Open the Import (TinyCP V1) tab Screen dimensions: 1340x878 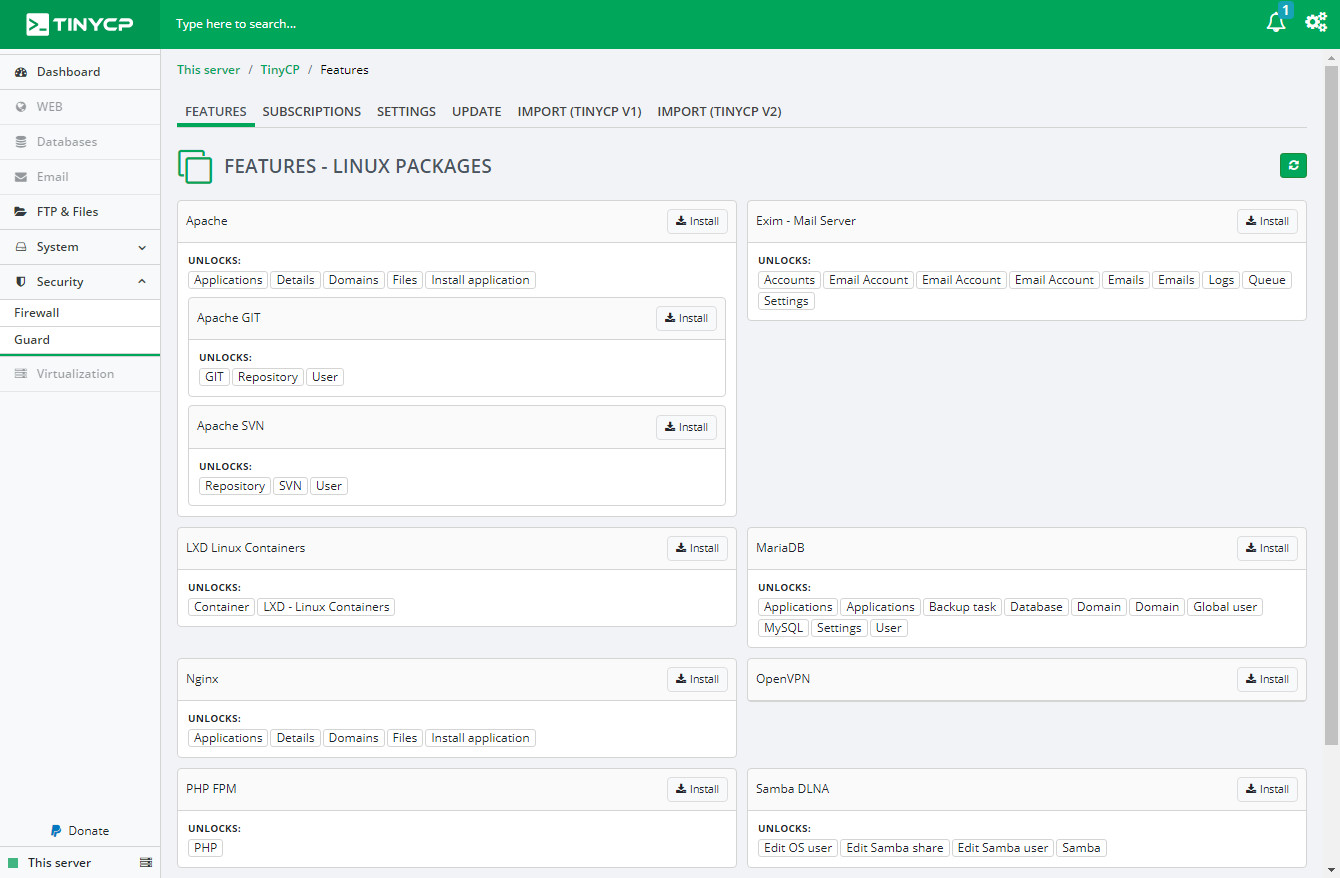coord(580,112)
